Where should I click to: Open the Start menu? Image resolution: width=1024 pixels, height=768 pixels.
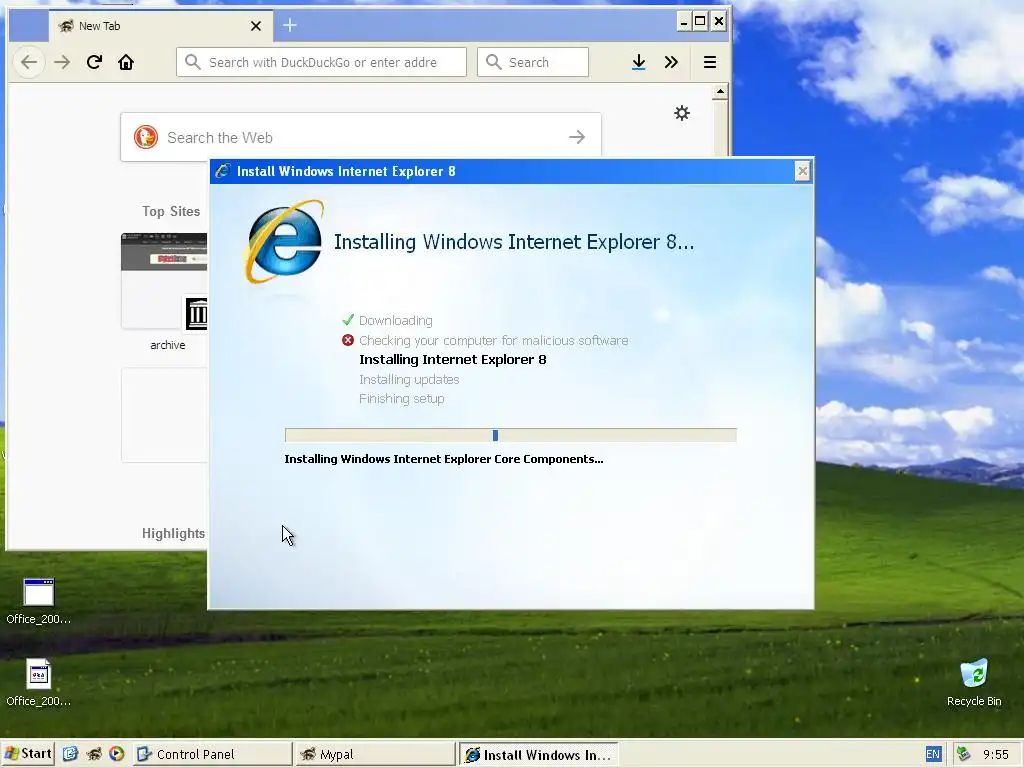coord(27,754)
